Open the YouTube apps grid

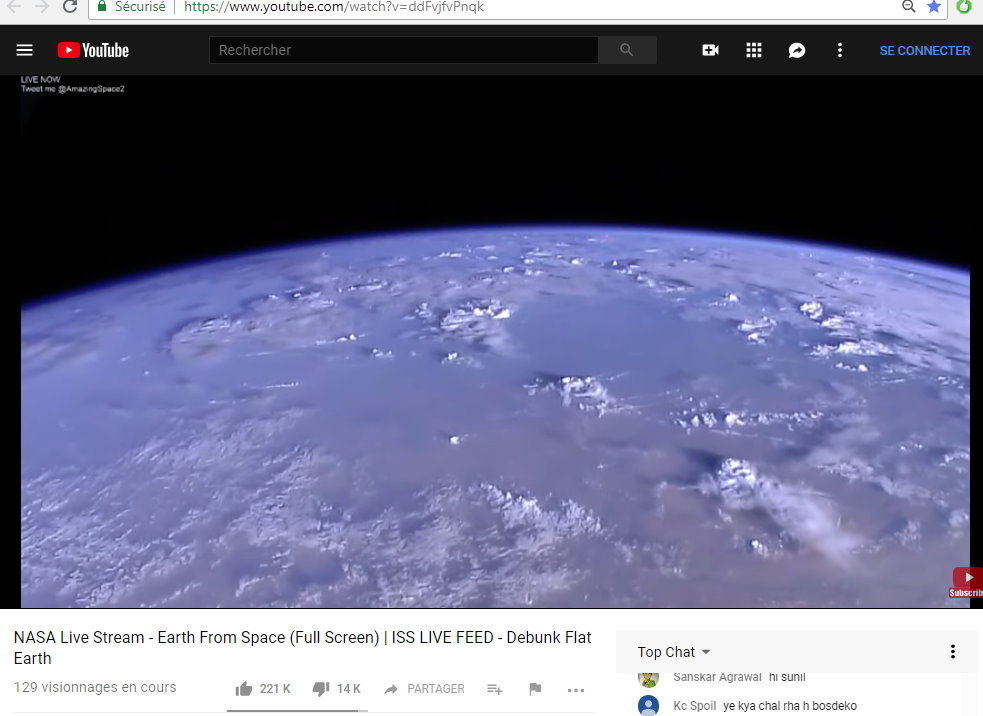coord(754,50)
